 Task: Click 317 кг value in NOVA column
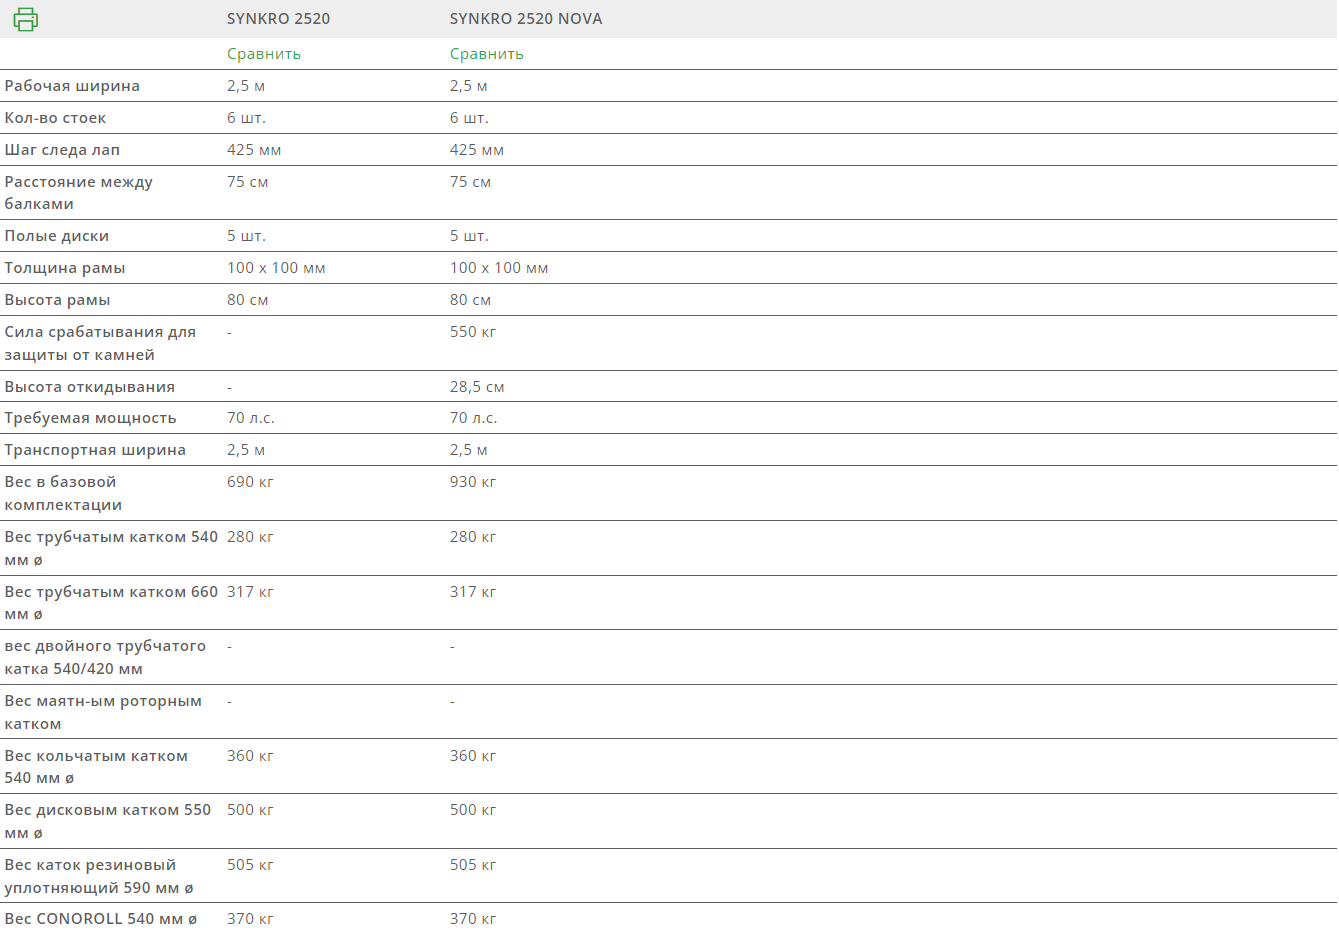[473, 592]
